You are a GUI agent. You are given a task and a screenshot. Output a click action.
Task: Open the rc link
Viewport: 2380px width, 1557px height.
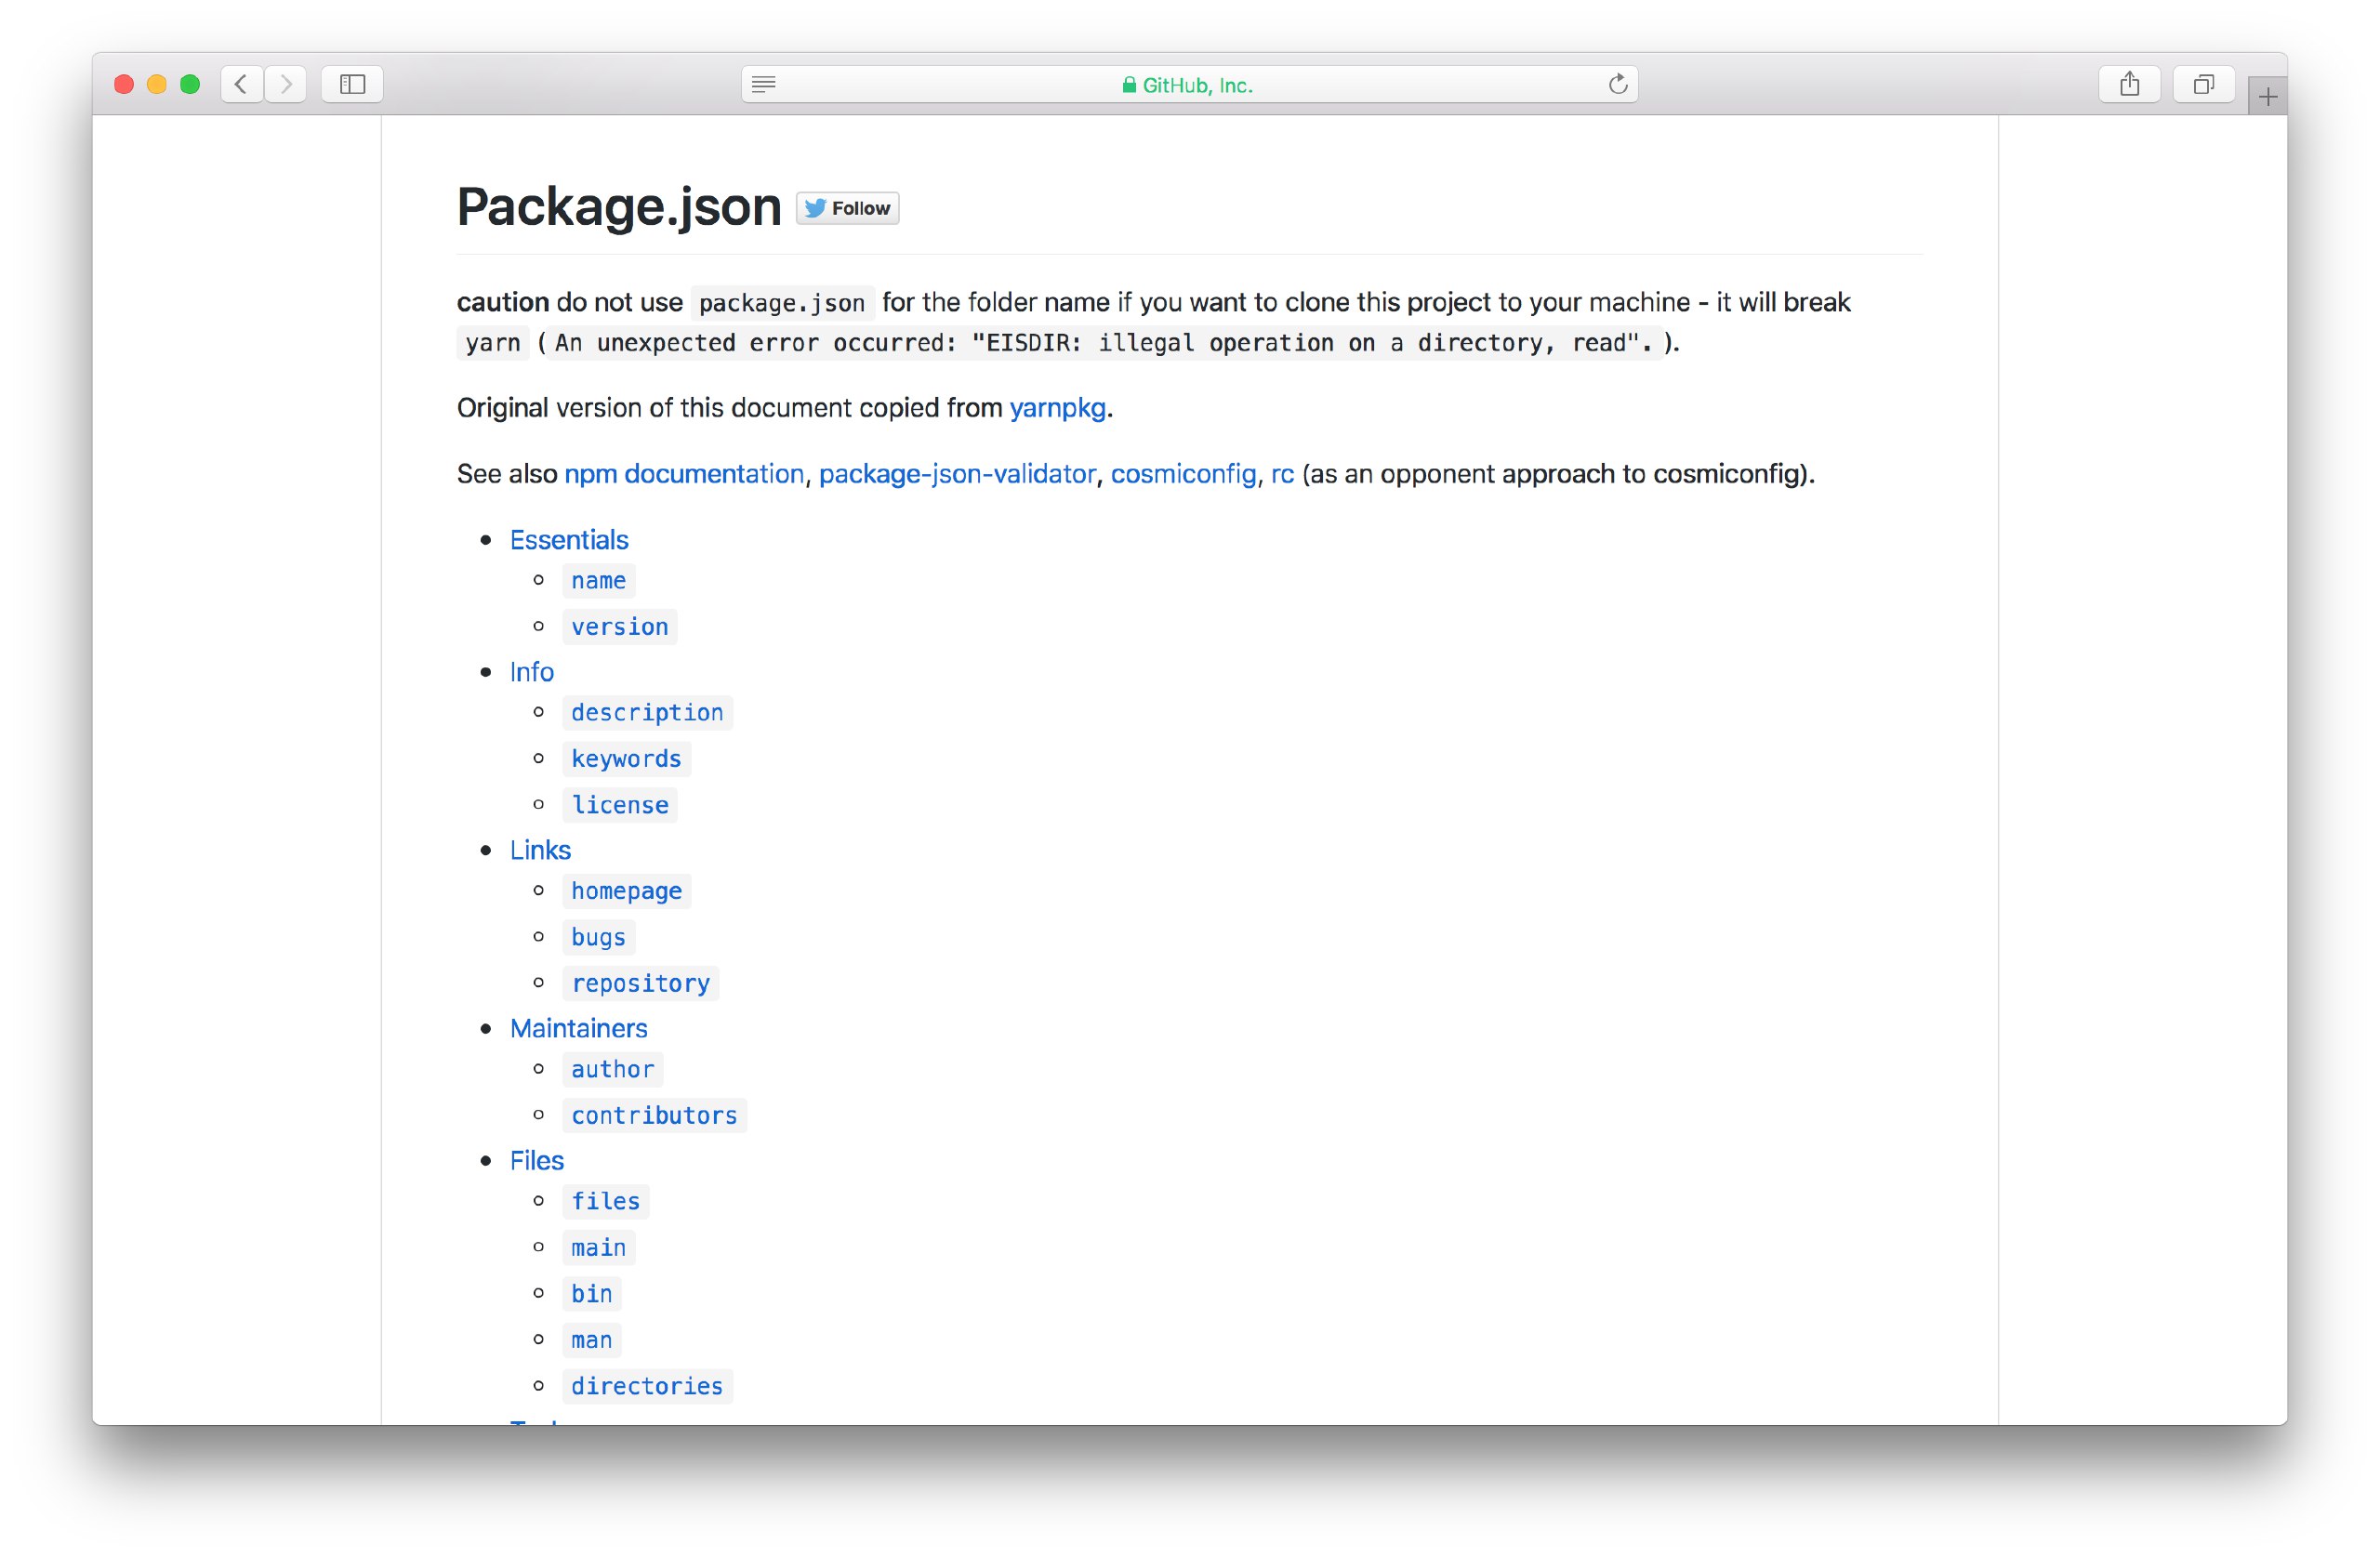[1282, 474]
